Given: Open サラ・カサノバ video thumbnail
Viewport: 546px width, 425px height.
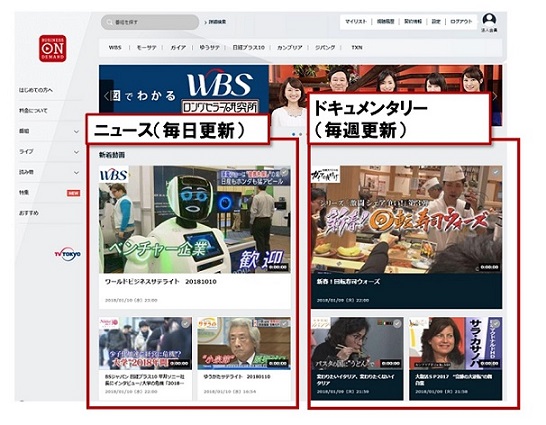Looking at the screenshot, I should tap(456, 344).
